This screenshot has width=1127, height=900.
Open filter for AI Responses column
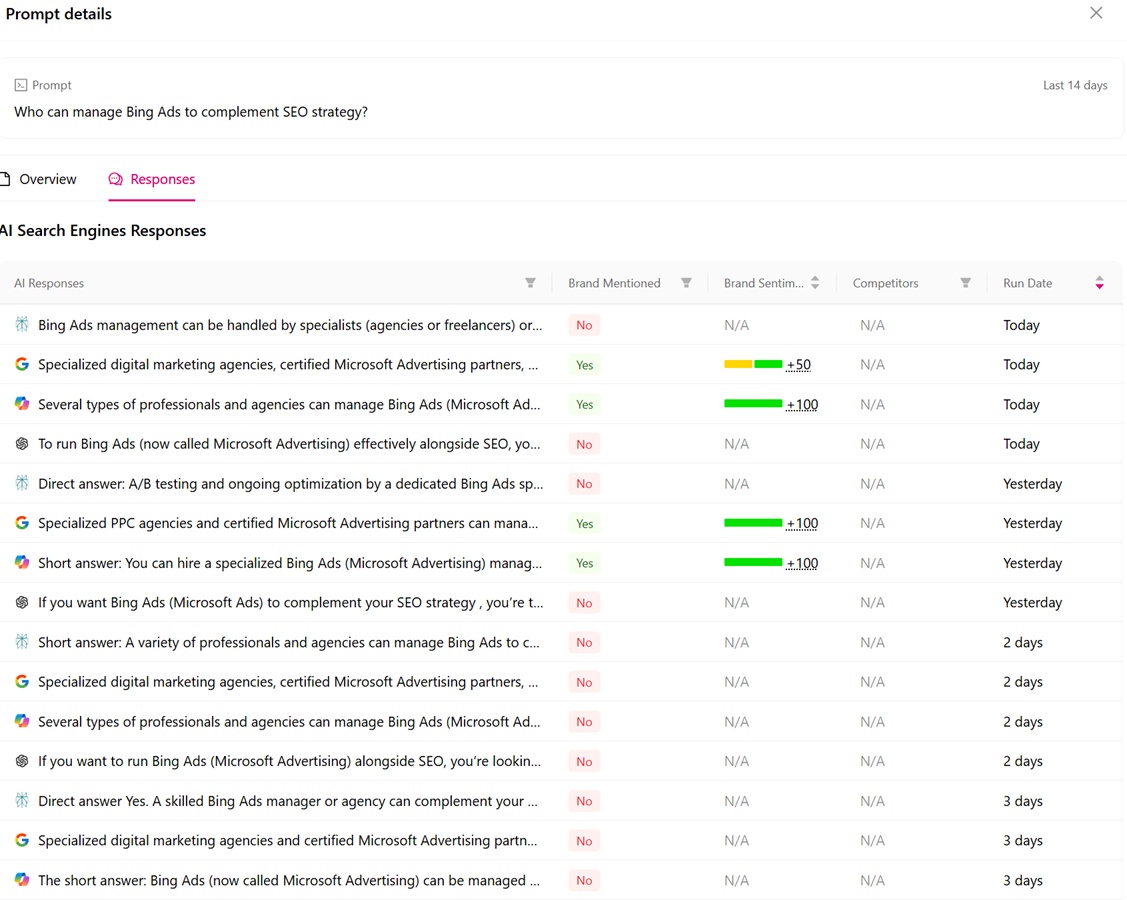coord(530,283)
